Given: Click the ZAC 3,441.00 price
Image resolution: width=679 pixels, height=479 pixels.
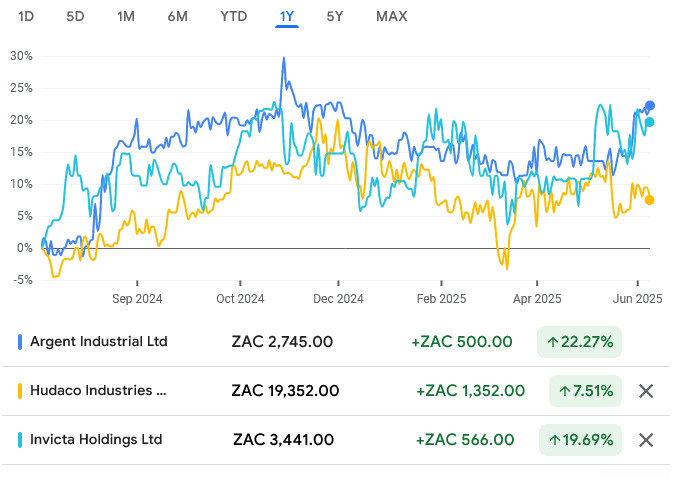Looking at the screenshot, I should click(x=283, y=440).
